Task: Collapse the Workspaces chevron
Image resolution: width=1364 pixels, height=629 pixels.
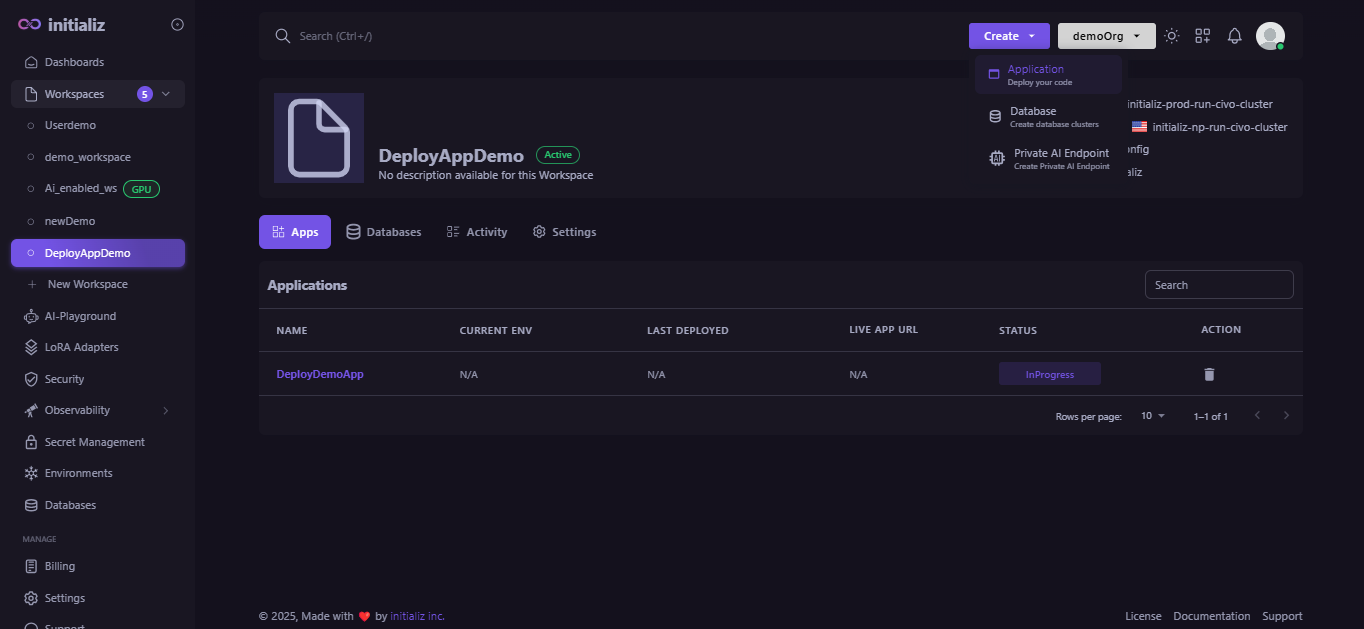Action: 166,94
